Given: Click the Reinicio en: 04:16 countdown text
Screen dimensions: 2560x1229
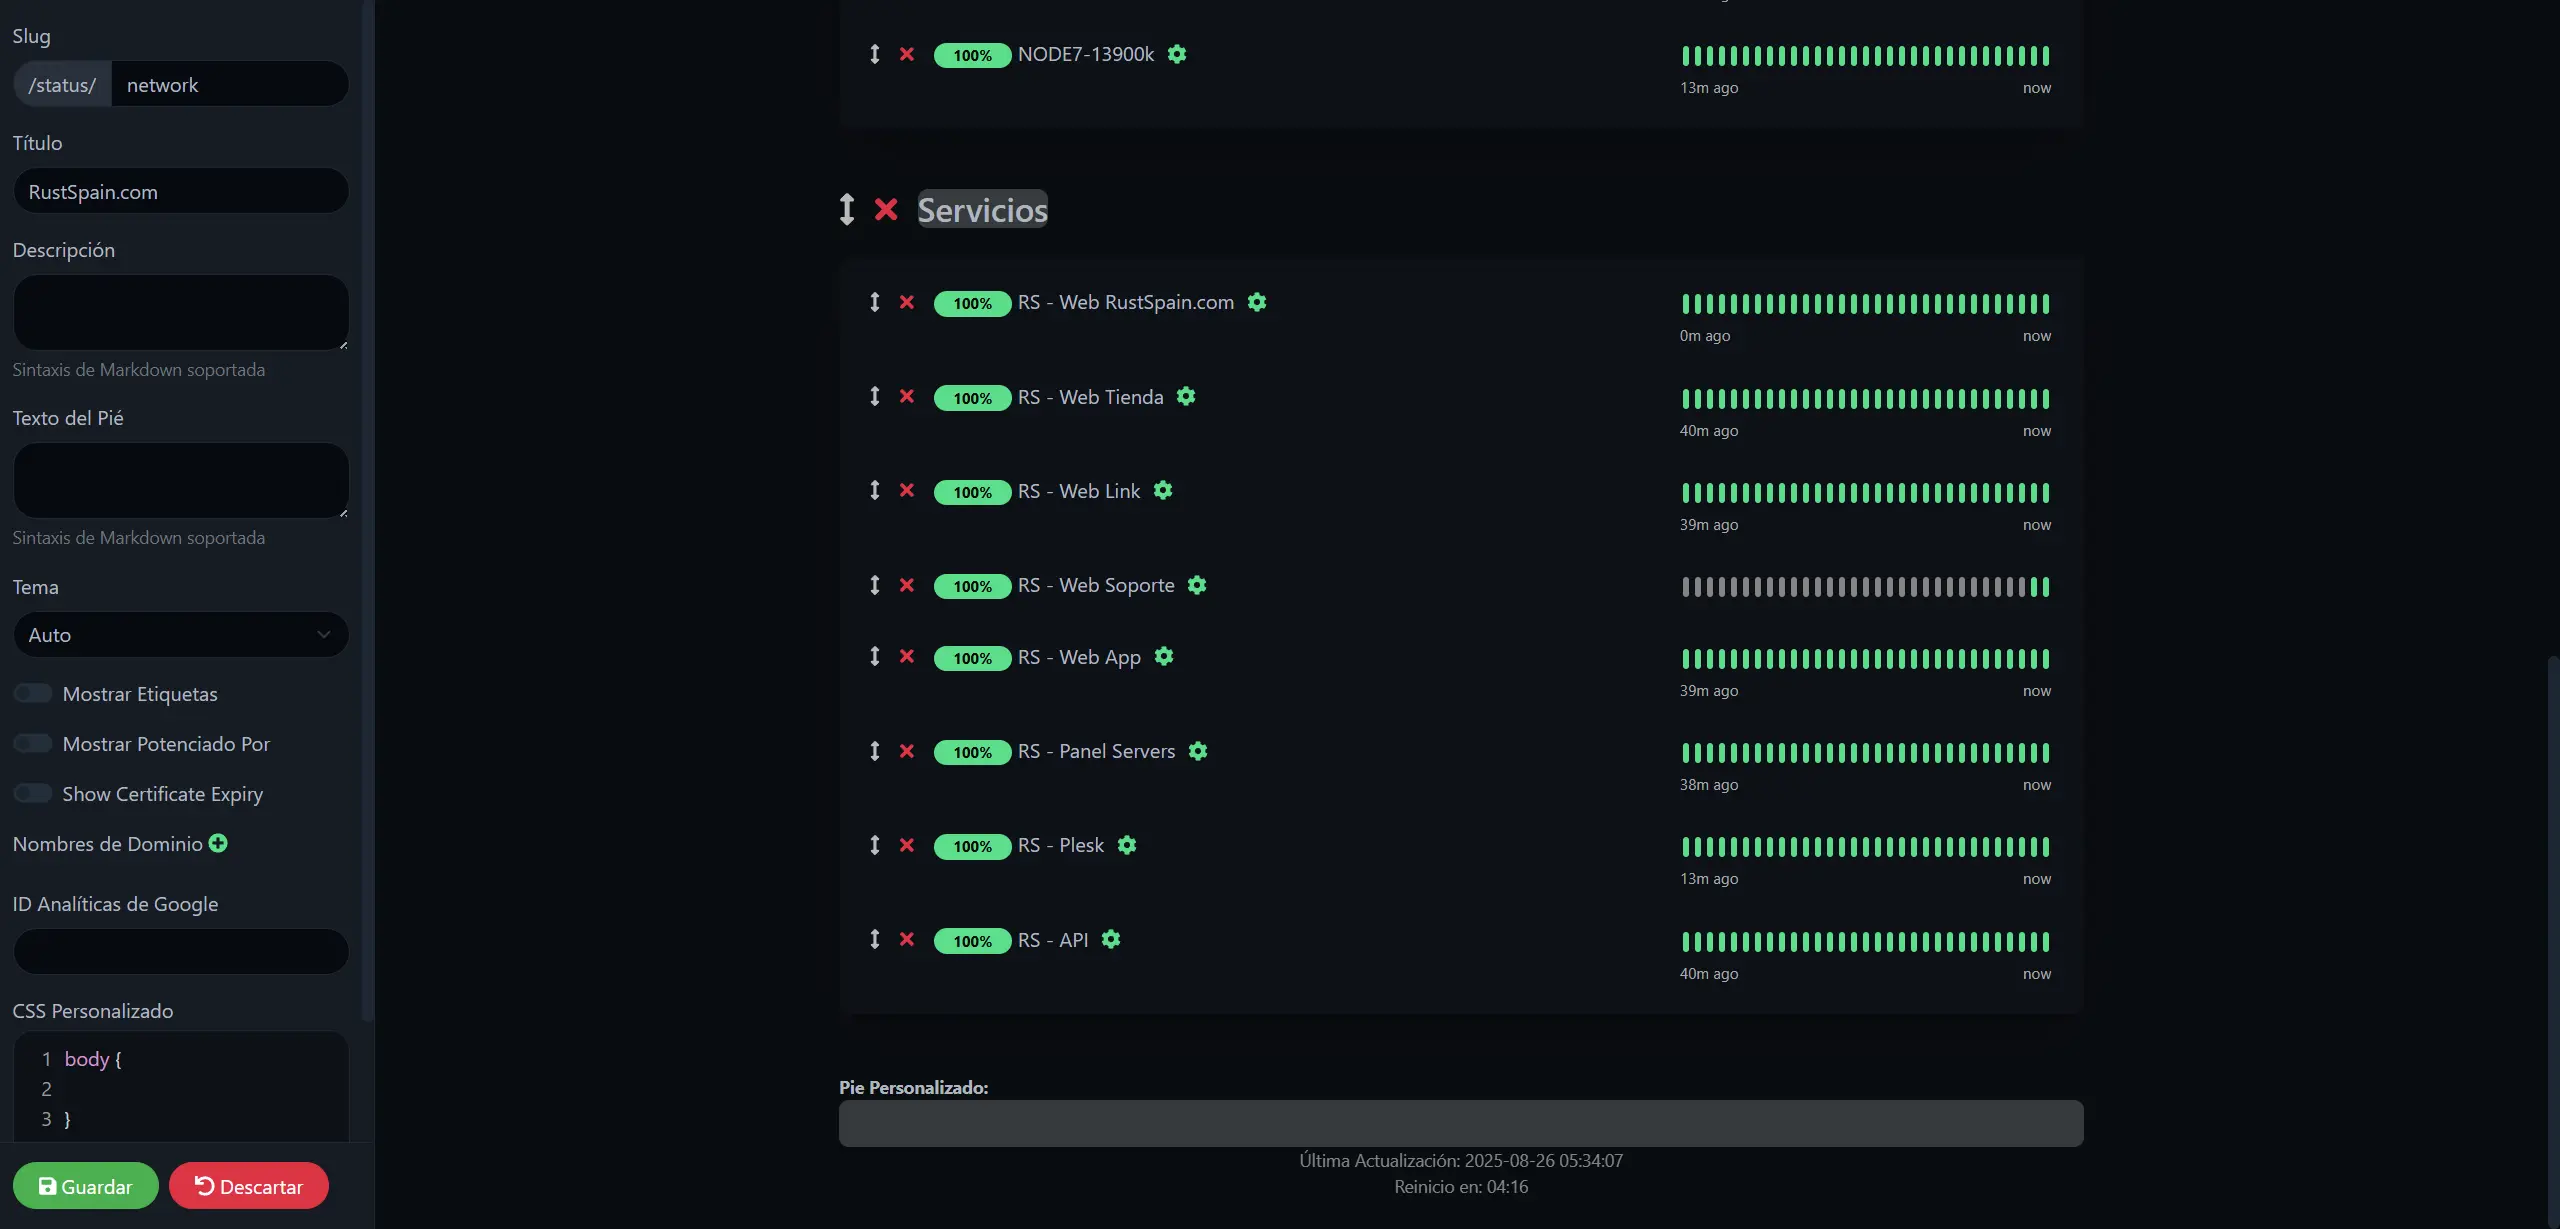Looking at the screenshot, I should point(1461,1186).
